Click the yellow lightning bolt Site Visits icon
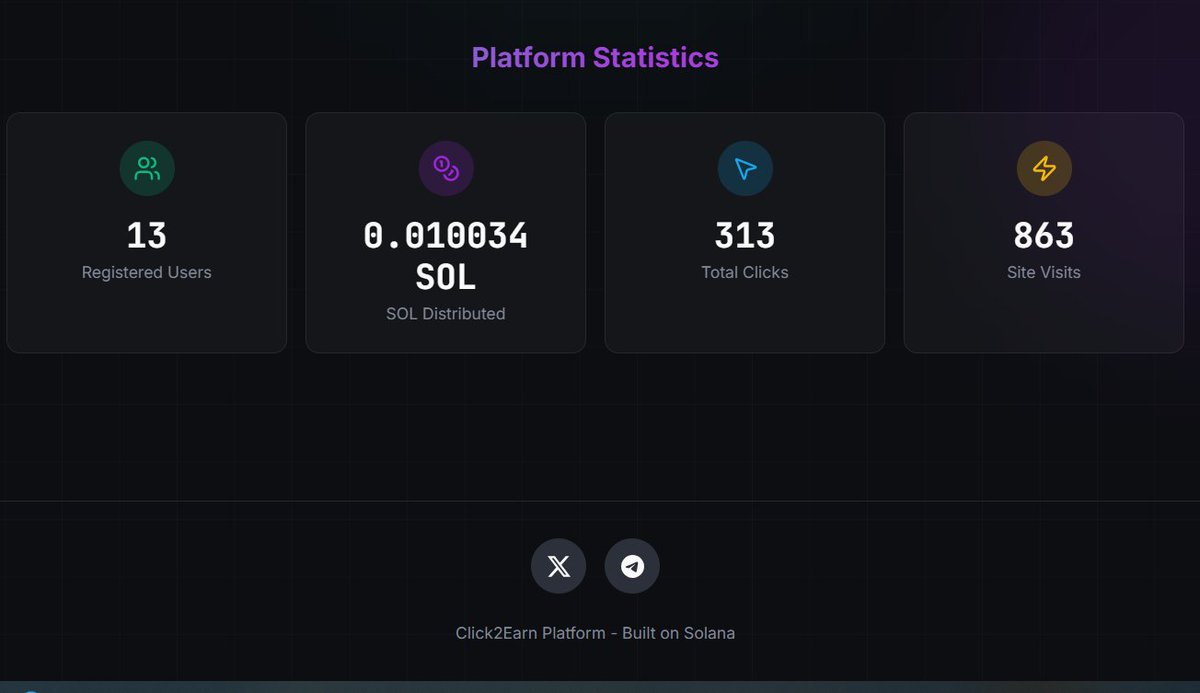 [x=1044, y=168]
